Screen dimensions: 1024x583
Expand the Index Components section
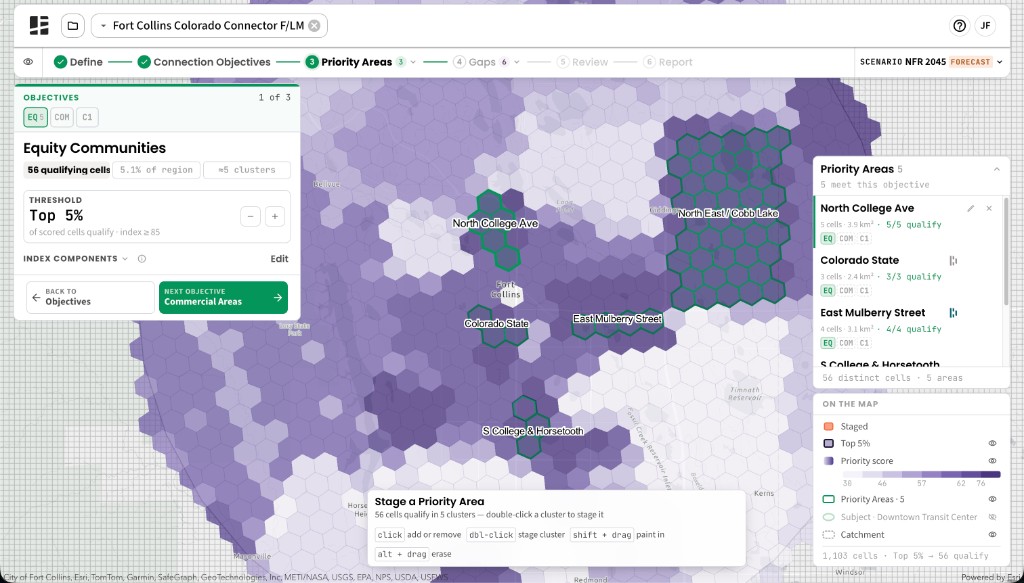pos(75,259)
